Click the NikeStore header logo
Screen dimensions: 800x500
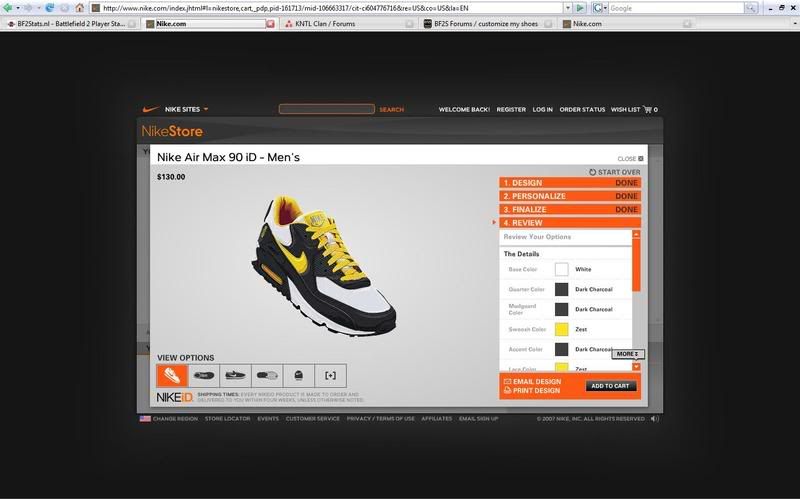[x=172, y=131]
